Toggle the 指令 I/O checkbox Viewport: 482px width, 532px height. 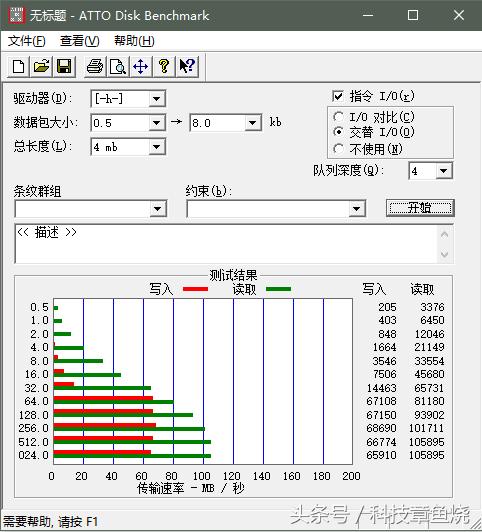click(338, 96)
